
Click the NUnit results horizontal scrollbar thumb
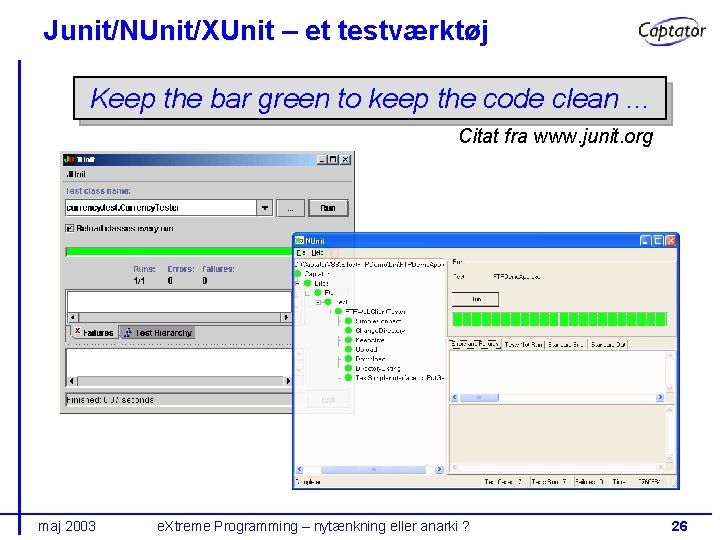pos(479,398)
